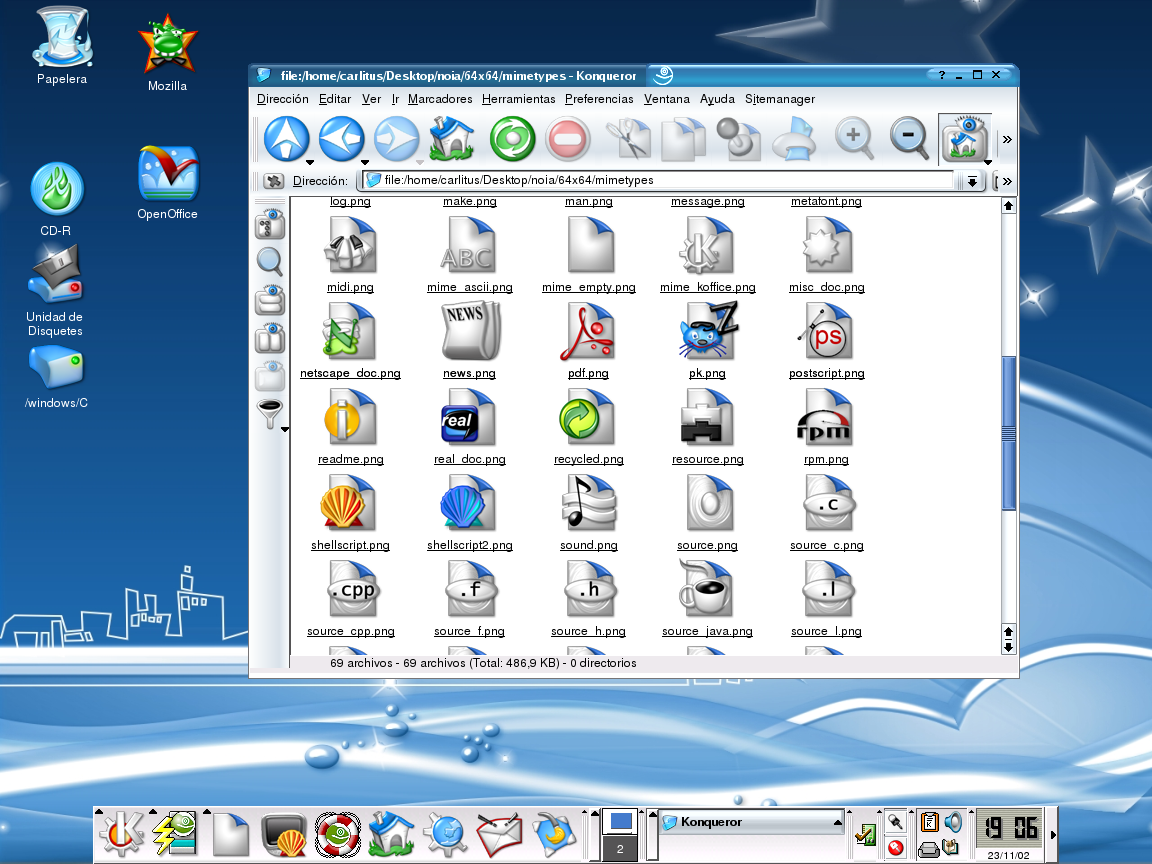Screen dimensions: 1152x864
Task: Open the source_java.png file link
Action: (x=707, y=631)
